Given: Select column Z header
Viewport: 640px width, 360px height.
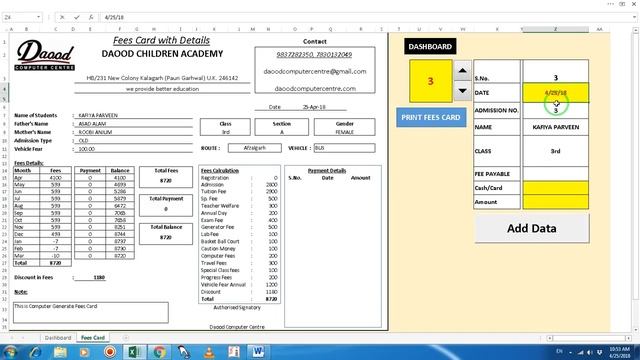Looking at the screenshot, I should (556, 29).
